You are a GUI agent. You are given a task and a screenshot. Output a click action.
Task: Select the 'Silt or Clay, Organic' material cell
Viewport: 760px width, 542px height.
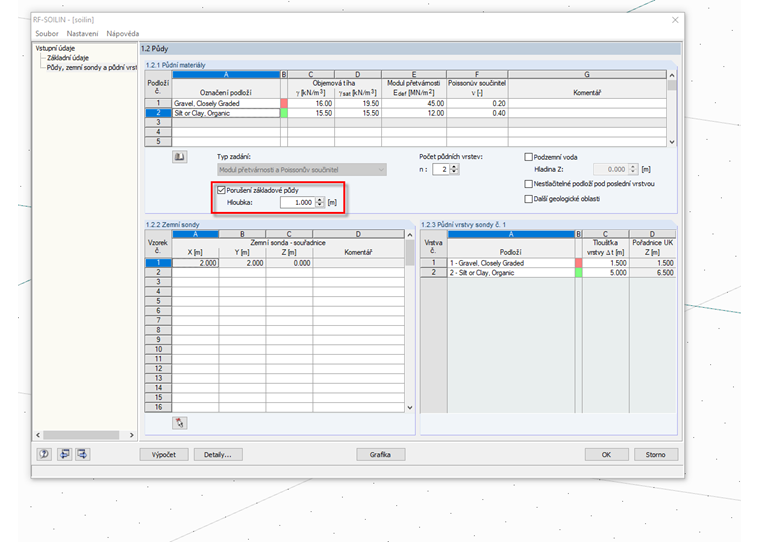226,113
